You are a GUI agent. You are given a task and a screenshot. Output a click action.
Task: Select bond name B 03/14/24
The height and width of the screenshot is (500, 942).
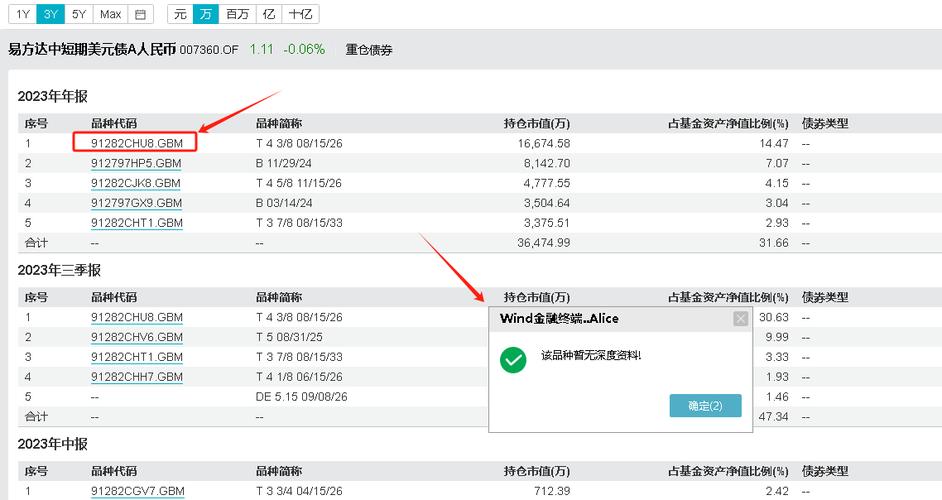(x=284, y=203)
